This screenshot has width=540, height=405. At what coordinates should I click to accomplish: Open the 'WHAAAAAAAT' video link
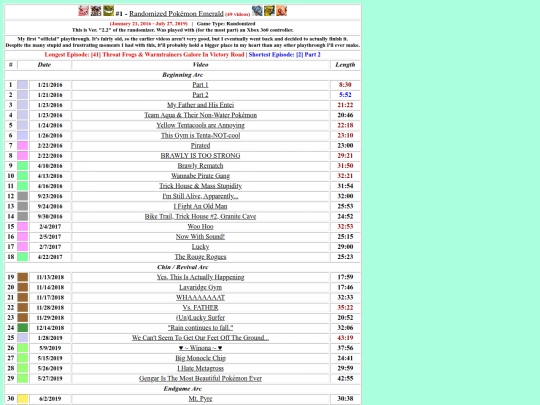(x=200, y=298)
